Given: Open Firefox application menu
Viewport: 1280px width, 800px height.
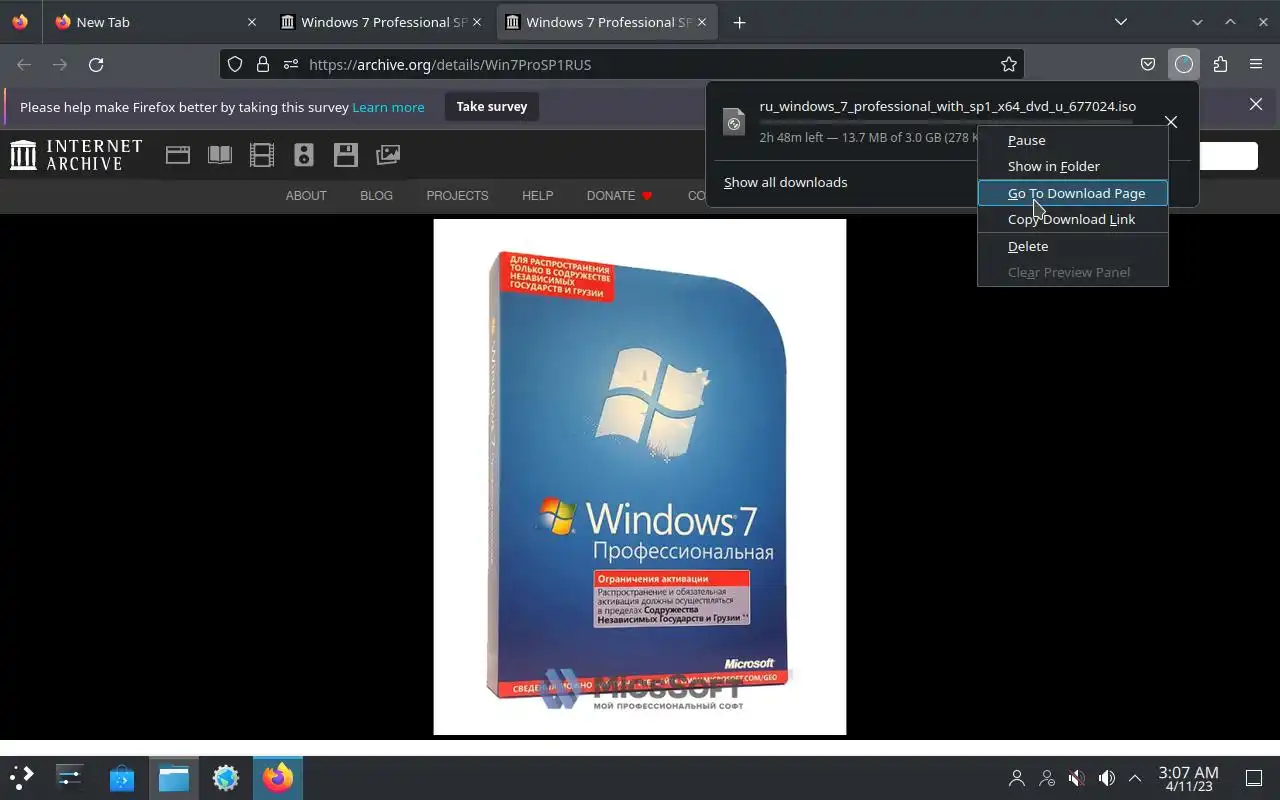Looking at the screenshot, I should tap(1256, 64).
